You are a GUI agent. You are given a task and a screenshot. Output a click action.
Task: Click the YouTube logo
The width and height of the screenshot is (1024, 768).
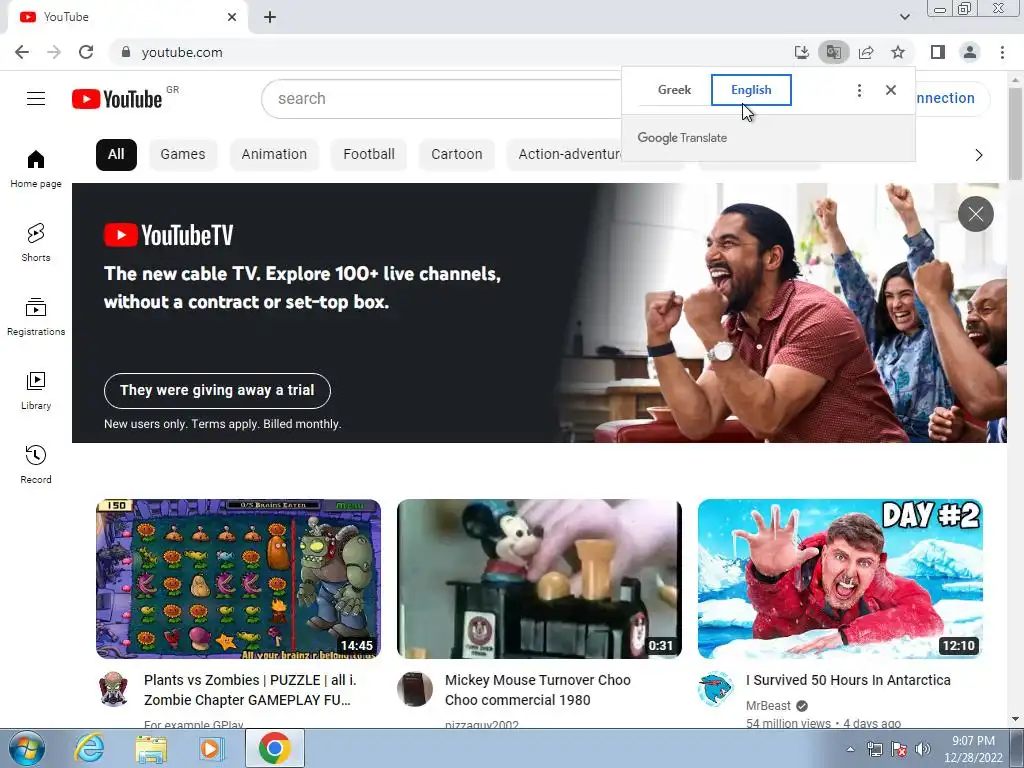[x=117, y=99]
